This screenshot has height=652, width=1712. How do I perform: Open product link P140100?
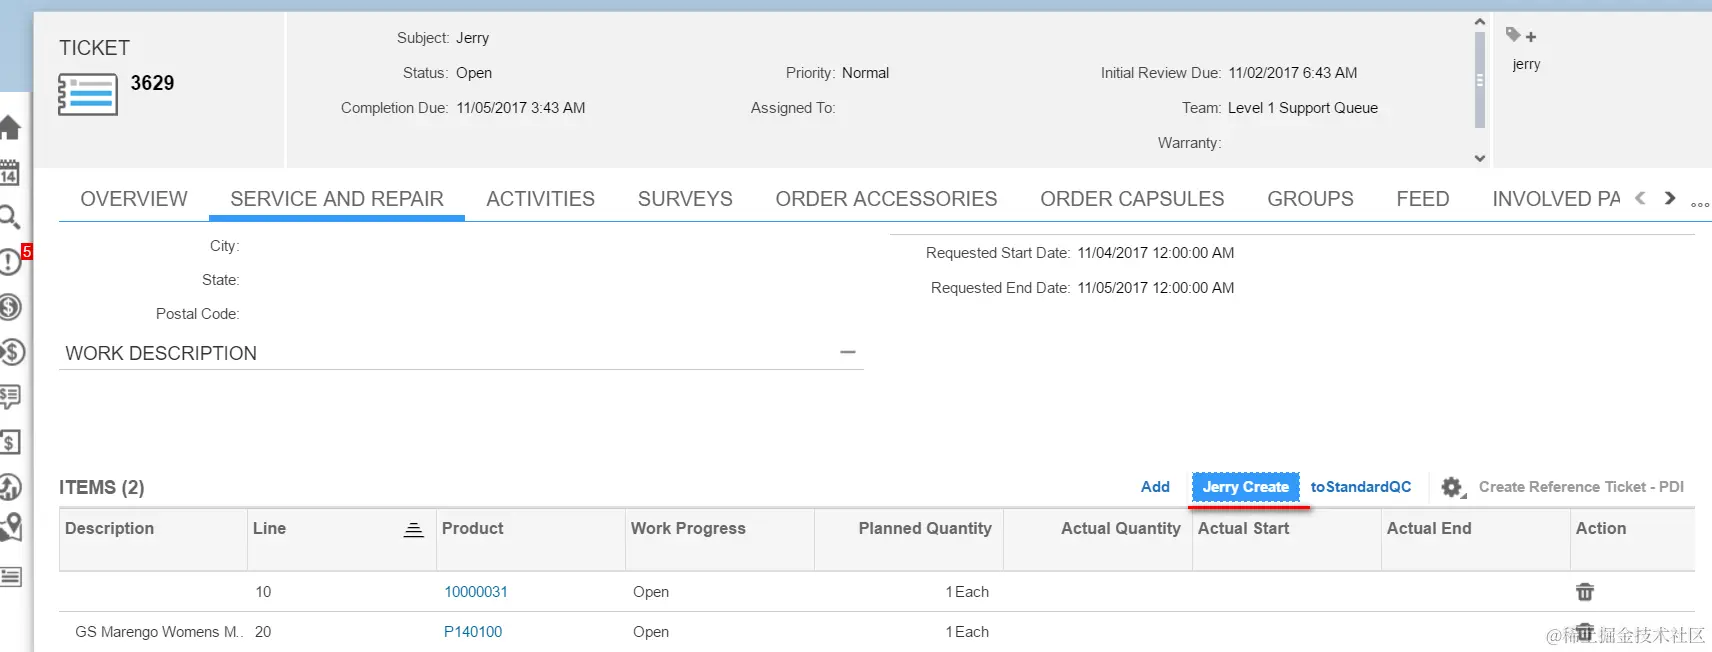click(x=473, y=632)
